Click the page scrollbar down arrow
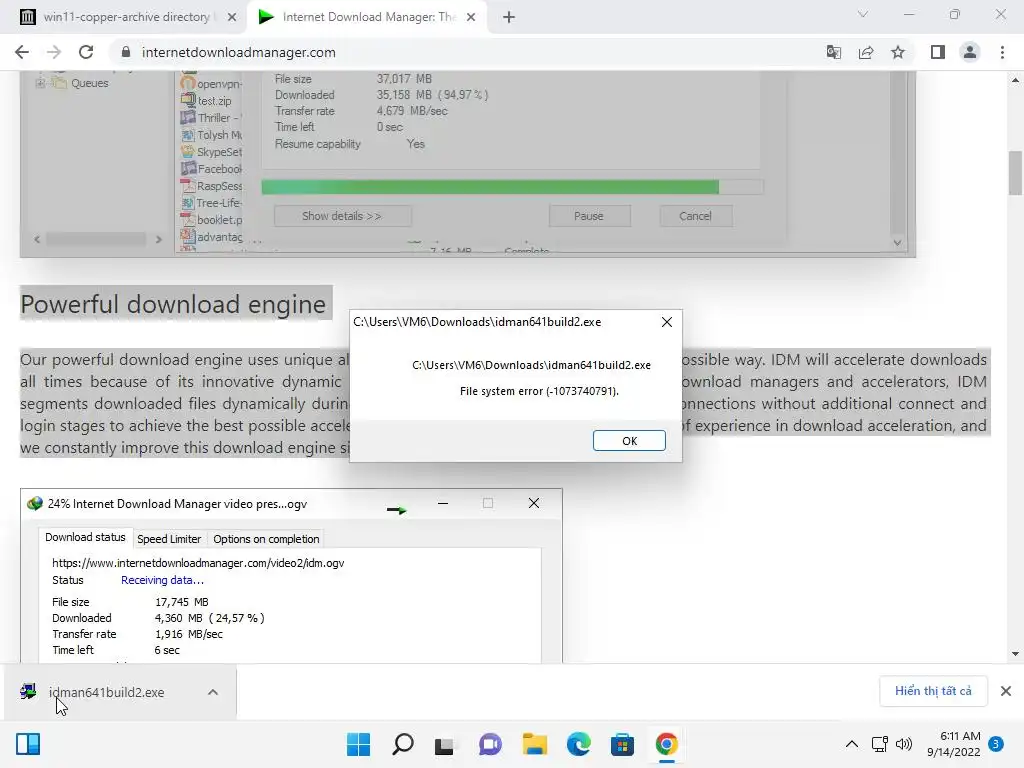The width and height of the screenshot is (1024, 768). [x=1015, y=654]
